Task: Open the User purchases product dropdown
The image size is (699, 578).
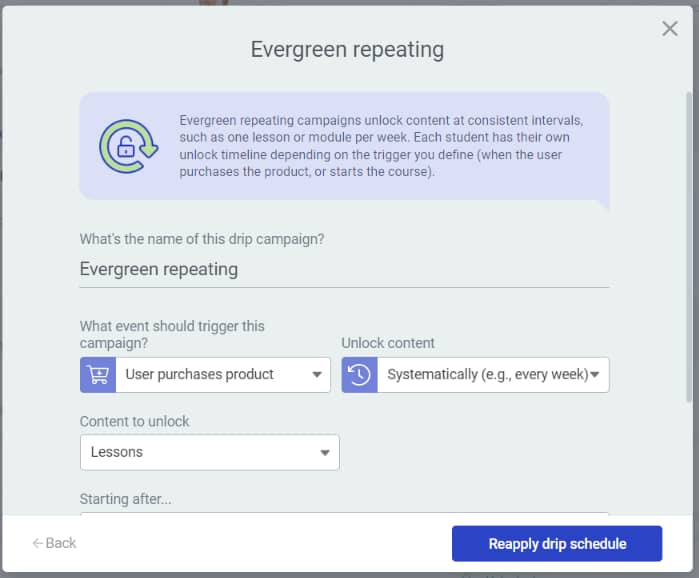Action: (222, 375)
